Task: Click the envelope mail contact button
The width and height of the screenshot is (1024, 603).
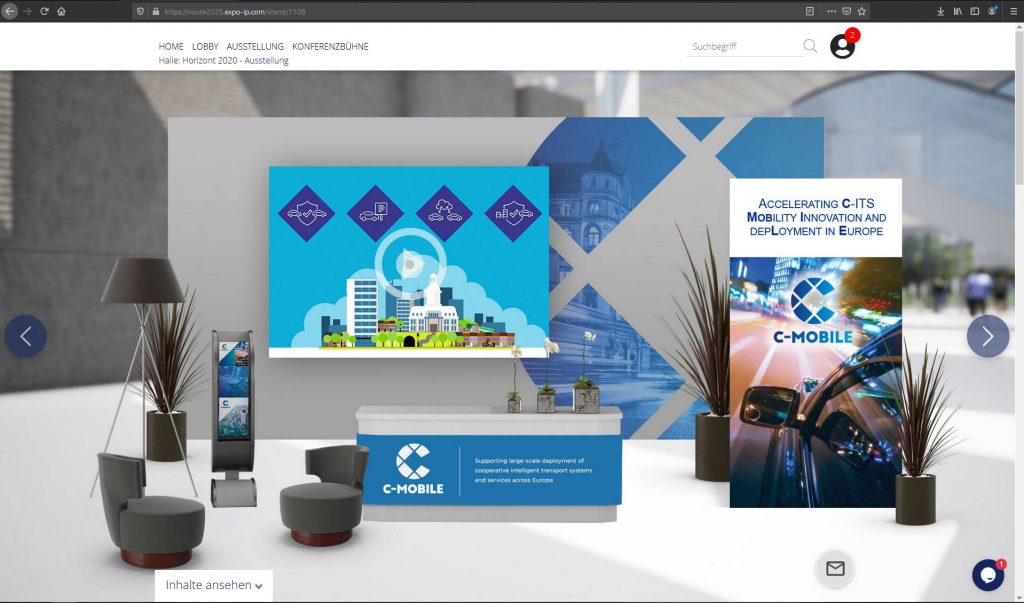Action: (x=835, y=568)
